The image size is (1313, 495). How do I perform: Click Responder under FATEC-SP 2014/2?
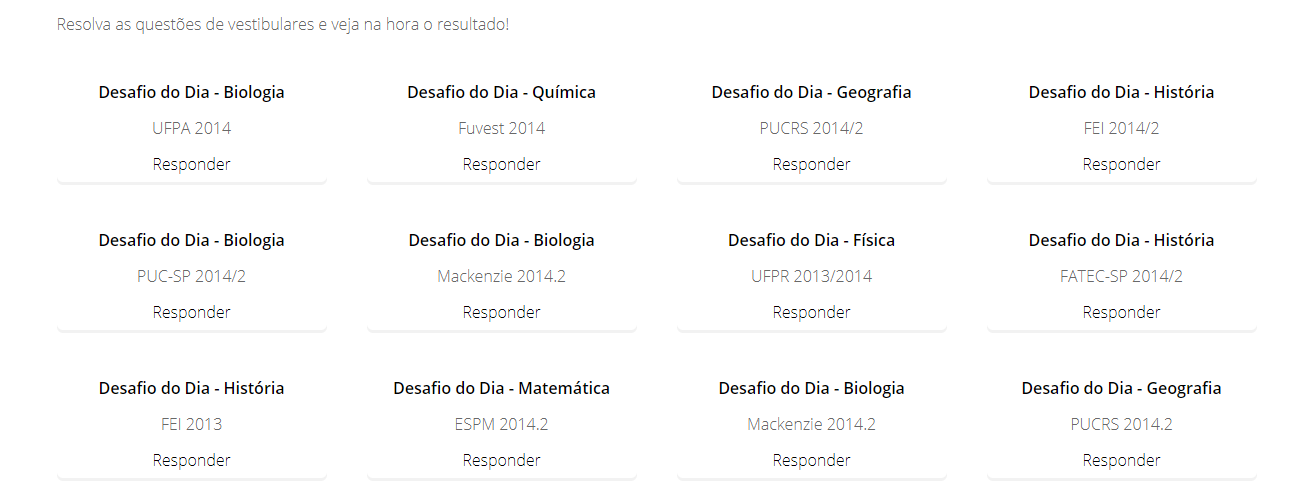click(x=1121, y=312)
